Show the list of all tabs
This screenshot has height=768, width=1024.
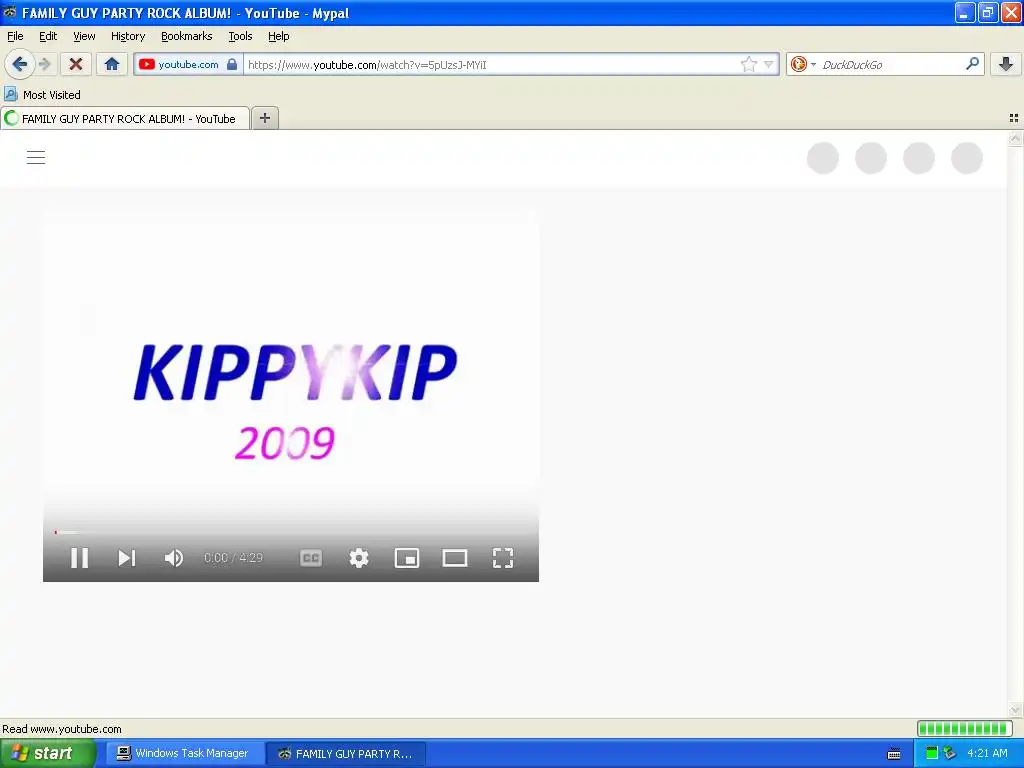1014,118
